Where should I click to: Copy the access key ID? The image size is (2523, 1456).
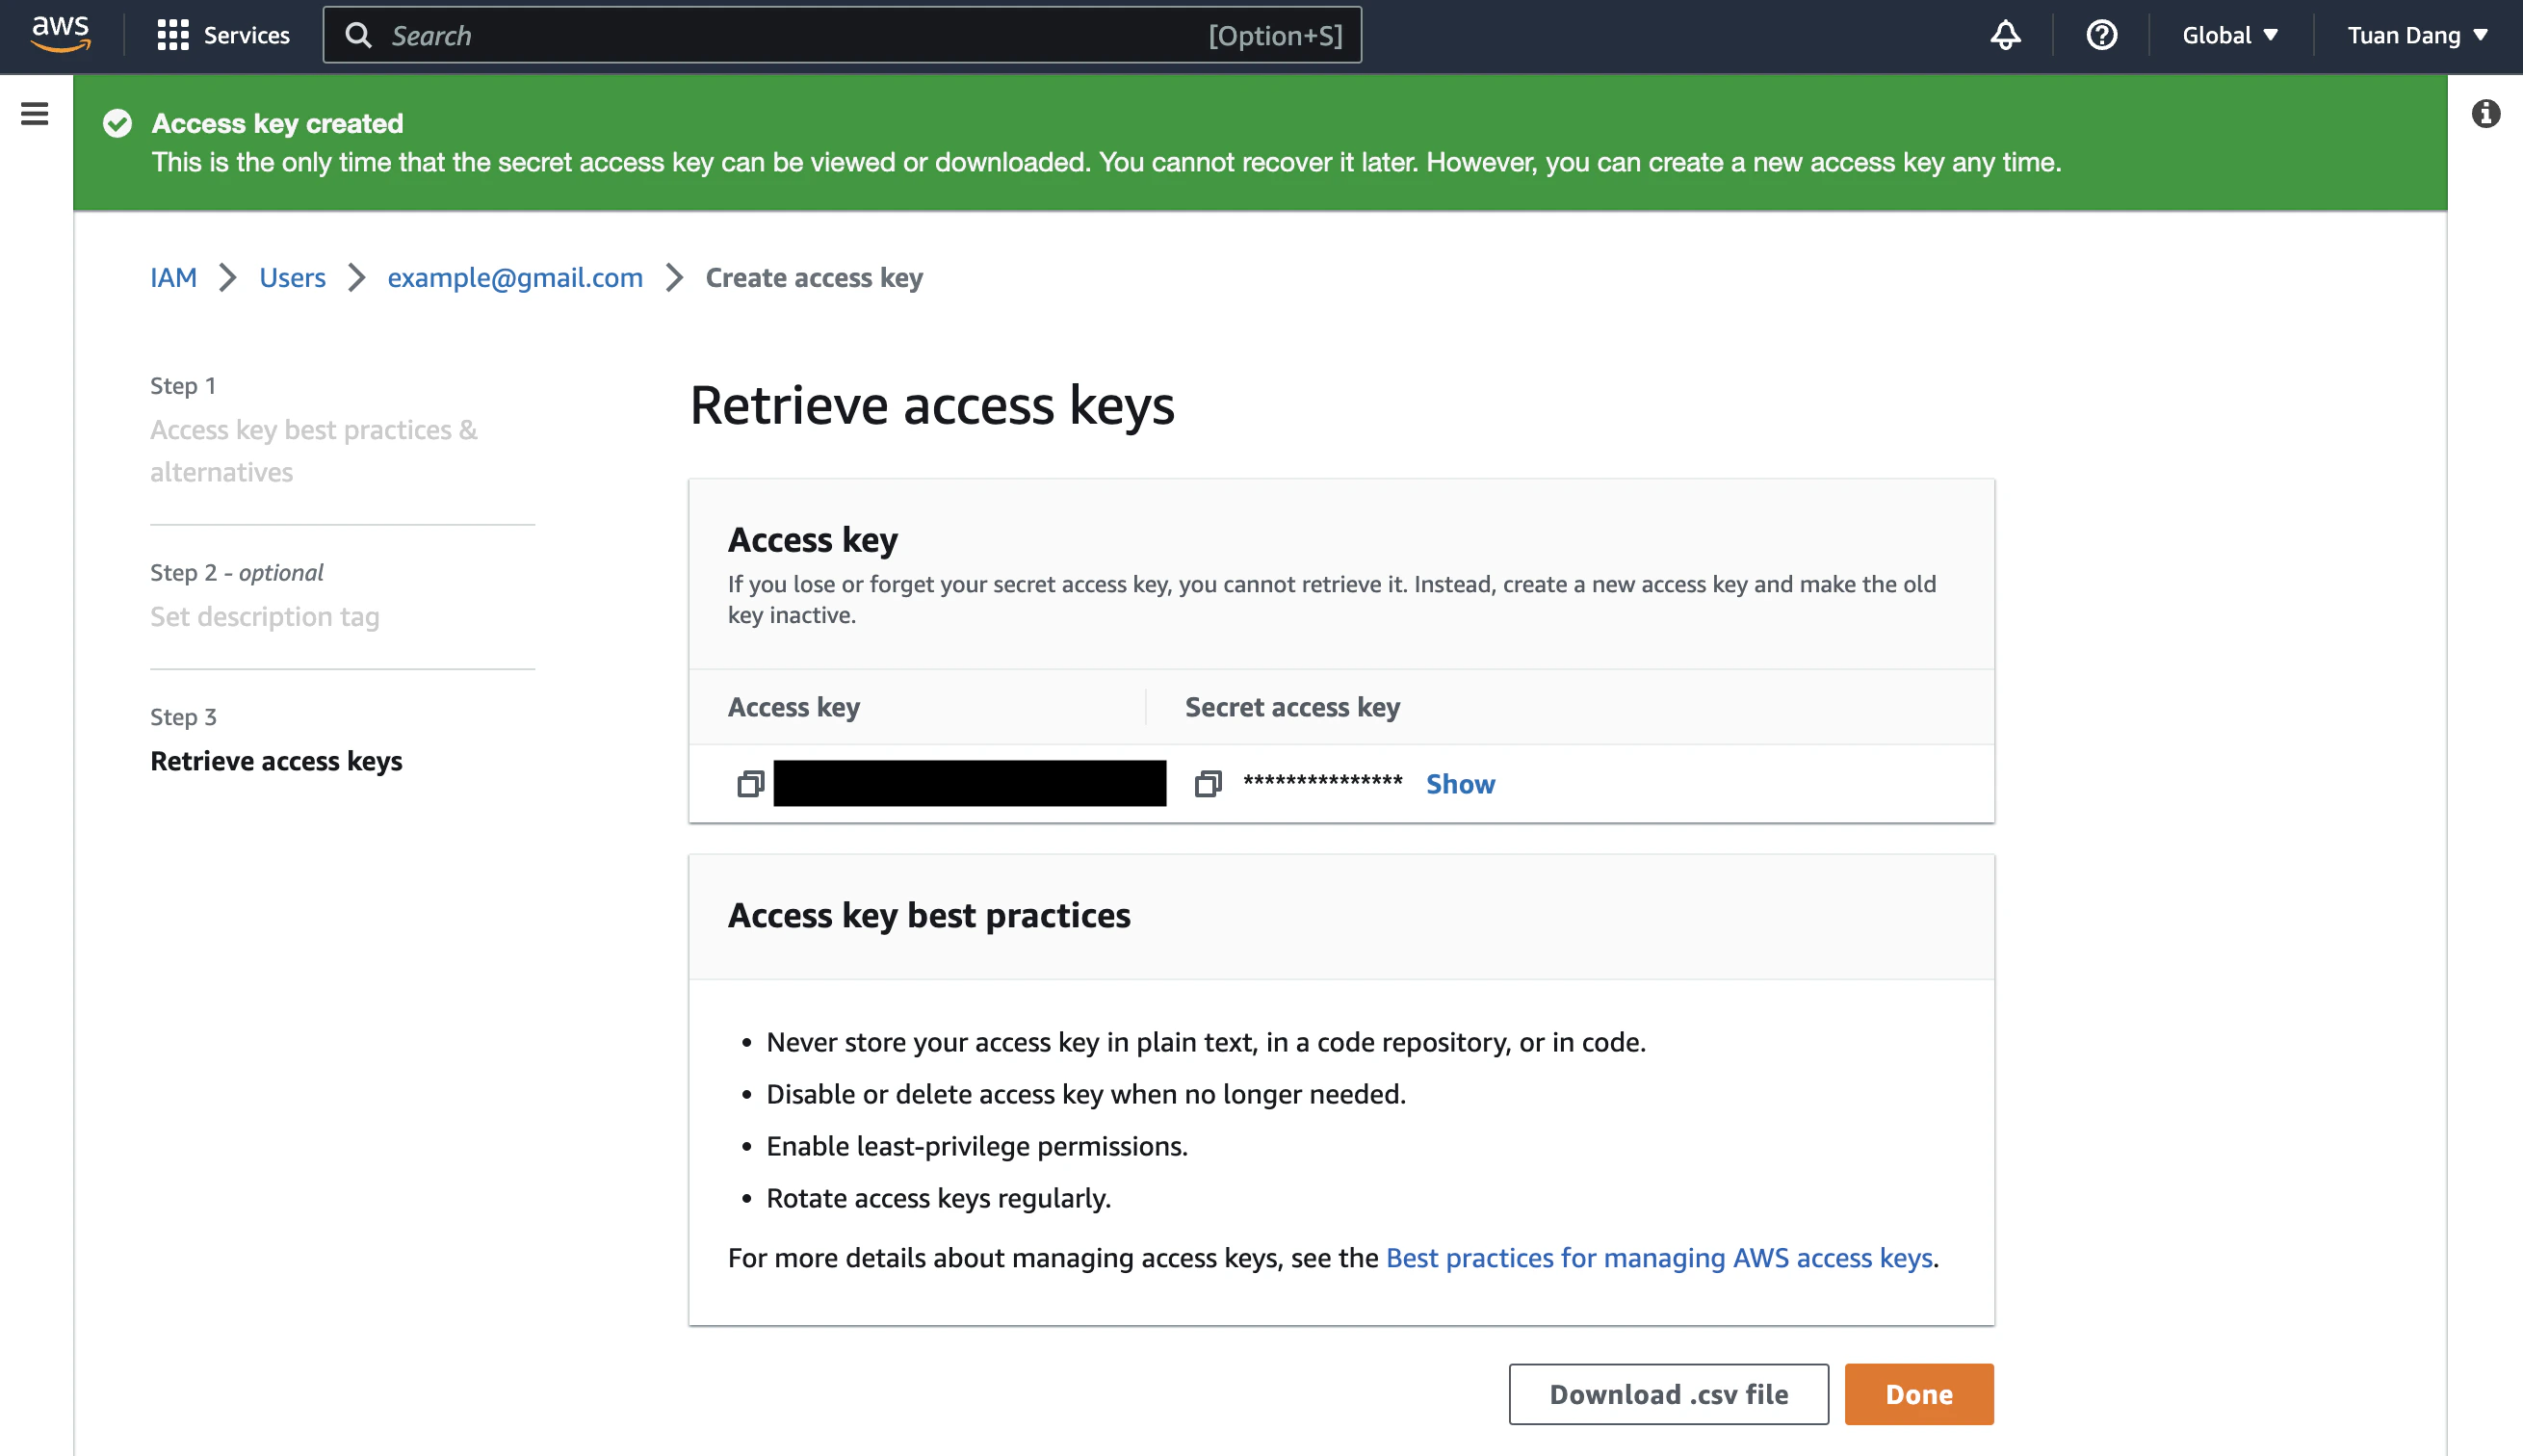[x=750, y=784]
